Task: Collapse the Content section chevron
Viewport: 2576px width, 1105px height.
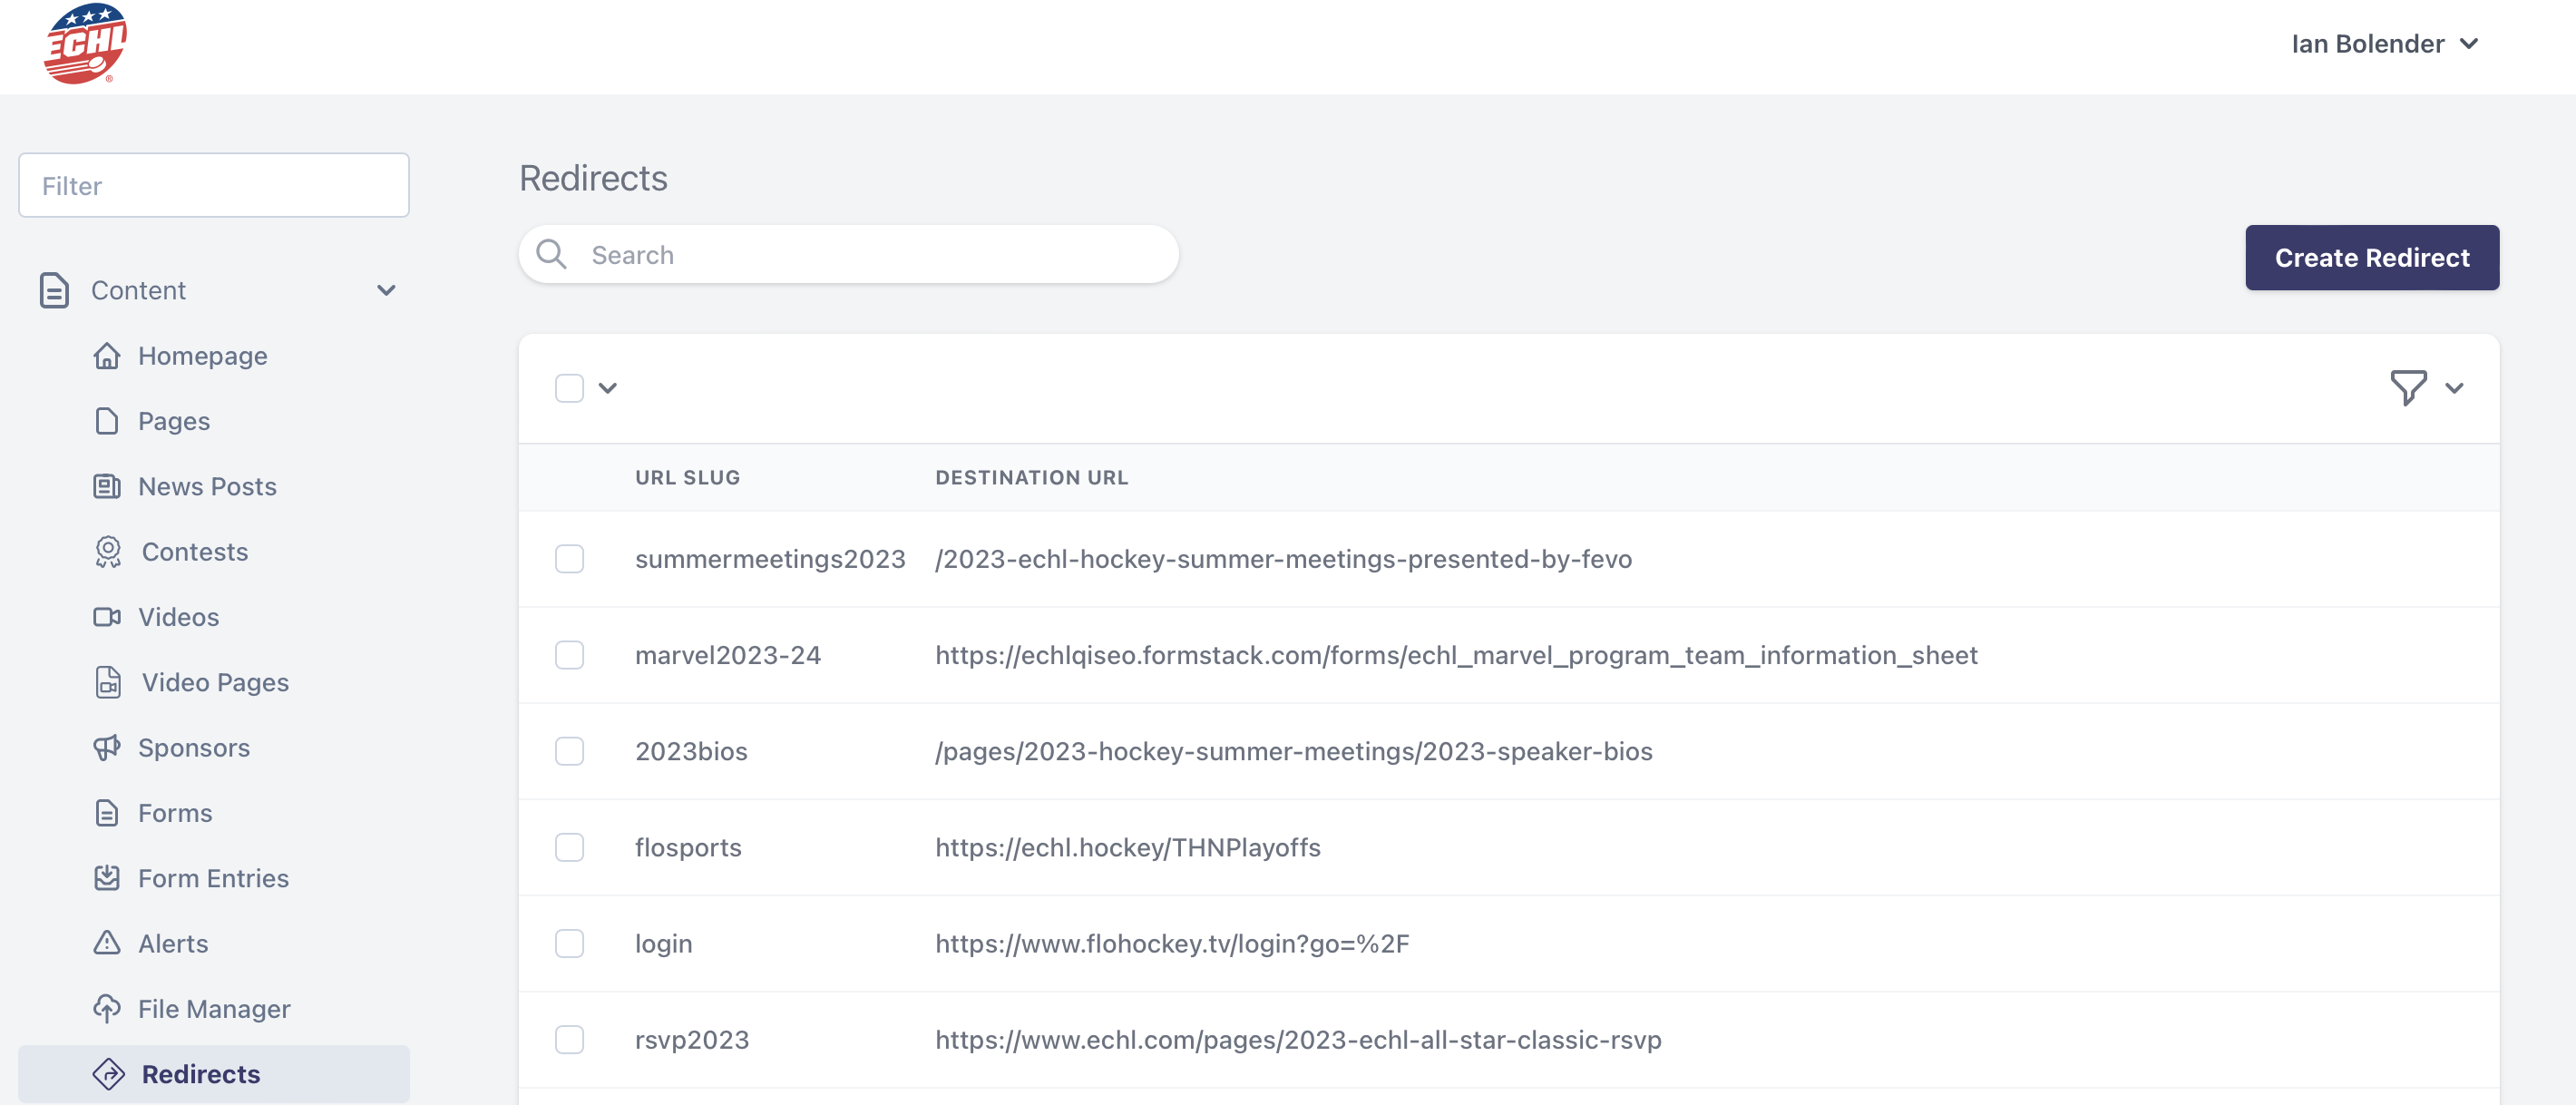Action: point(386,290)
